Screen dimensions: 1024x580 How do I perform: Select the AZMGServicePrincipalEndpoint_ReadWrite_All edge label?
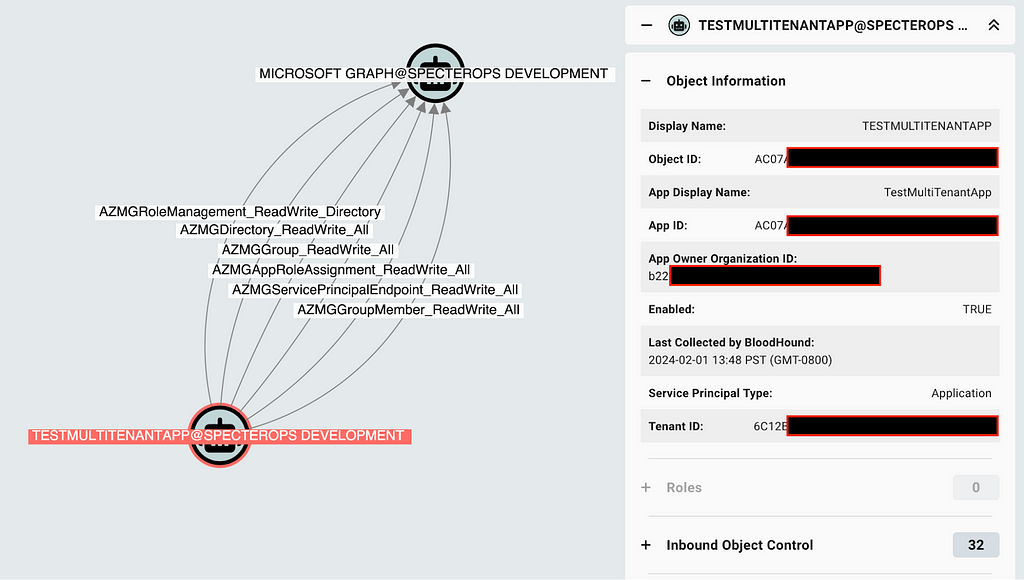click(375, 289)
